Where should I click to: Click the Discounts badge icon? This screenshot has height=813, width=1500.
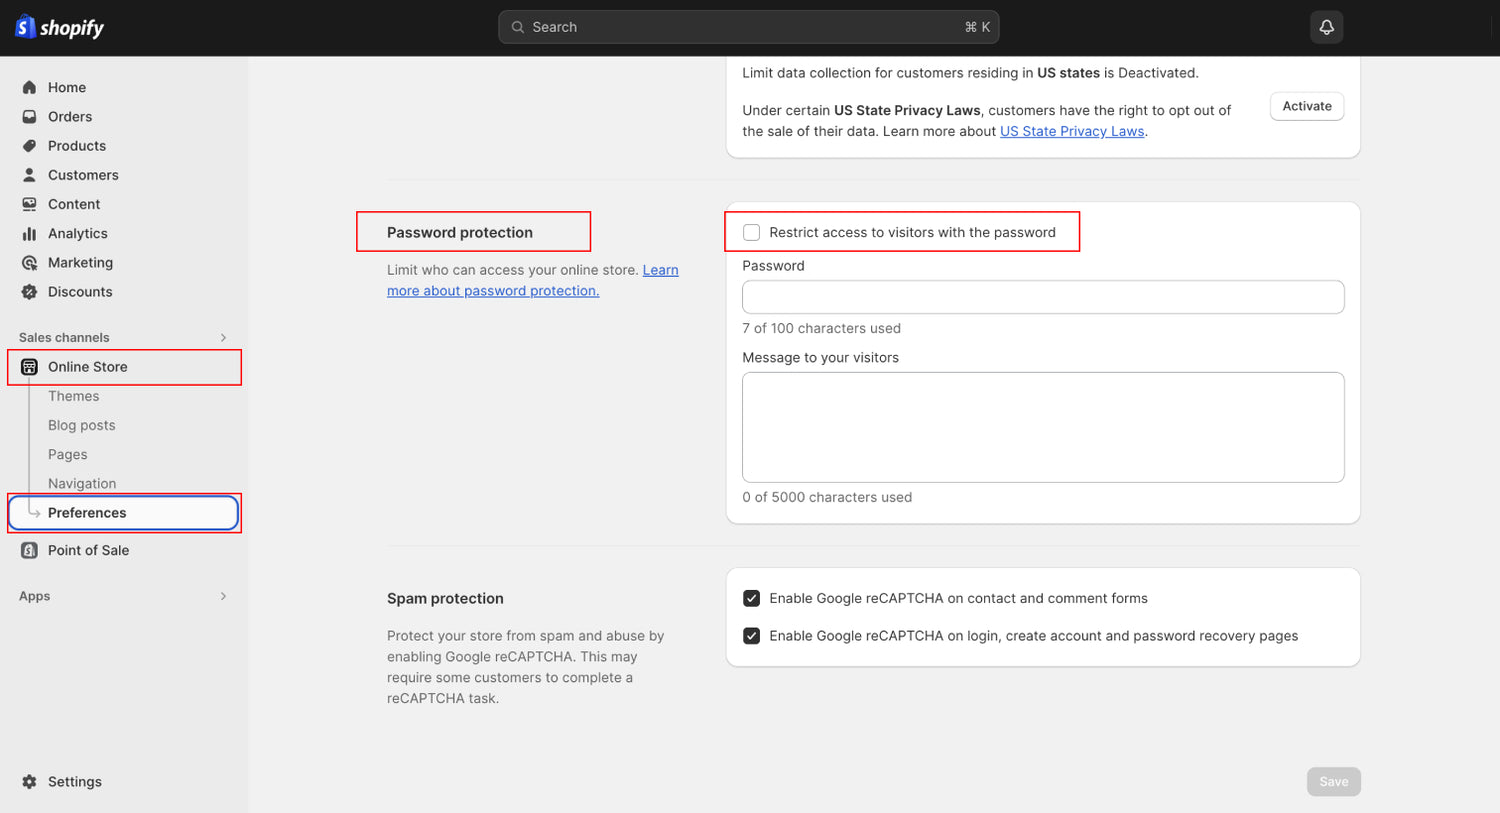tap(29, 292)
